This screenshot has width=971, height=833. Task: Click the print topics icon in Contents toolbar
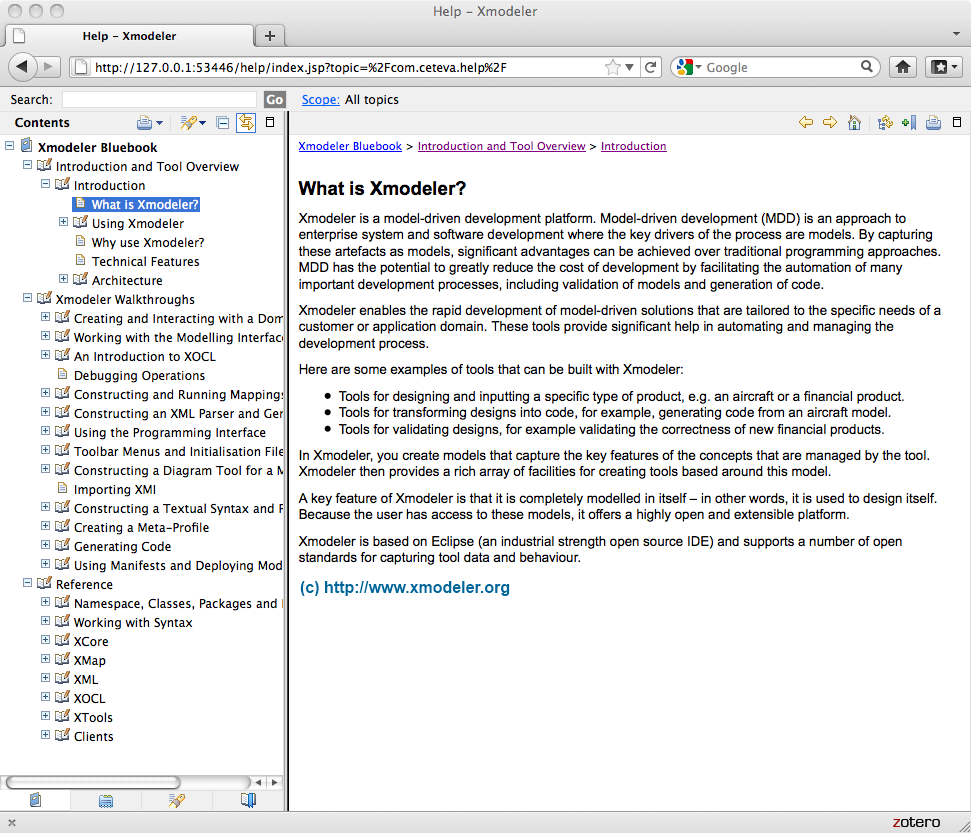click(x=144, y=123)
